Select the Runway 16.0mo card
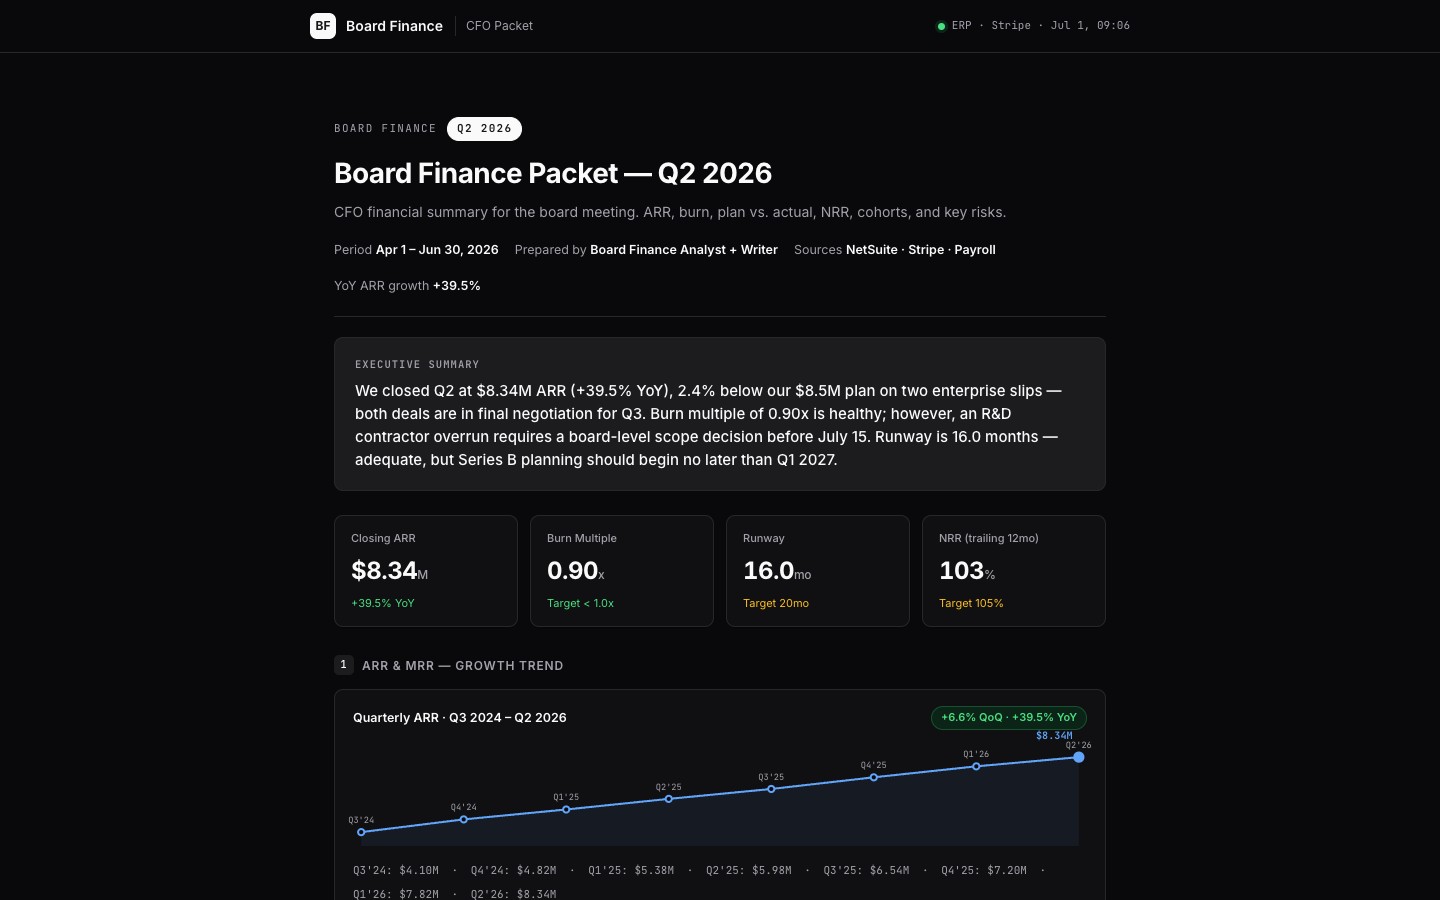Image resolution: width=1440 pixels, height=900 pixels. [x=818, y=571]
